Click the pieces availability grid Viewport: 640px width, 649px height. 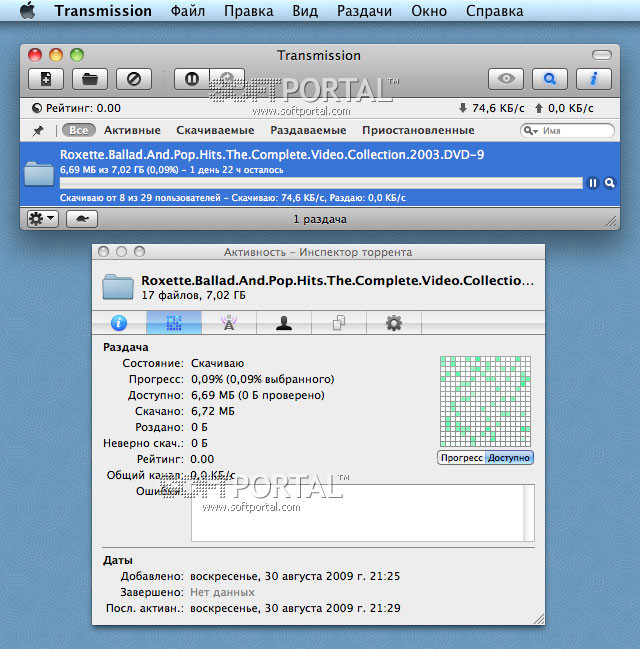485,401
